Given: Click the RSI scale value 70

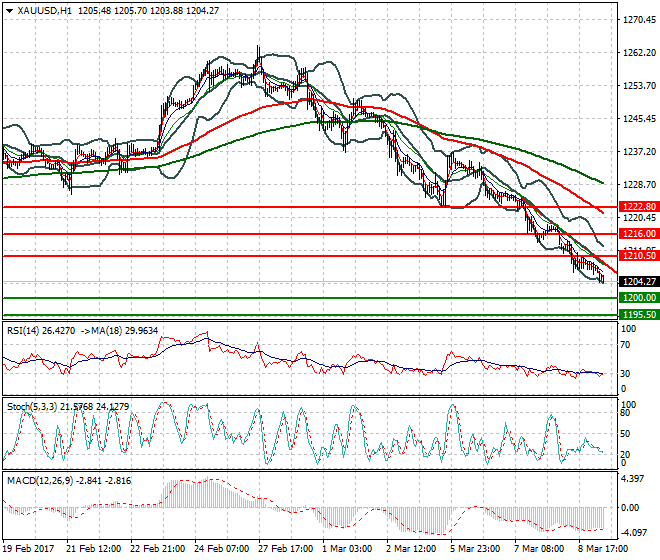Looking at the screenshot, I should (x=625, y=345).
